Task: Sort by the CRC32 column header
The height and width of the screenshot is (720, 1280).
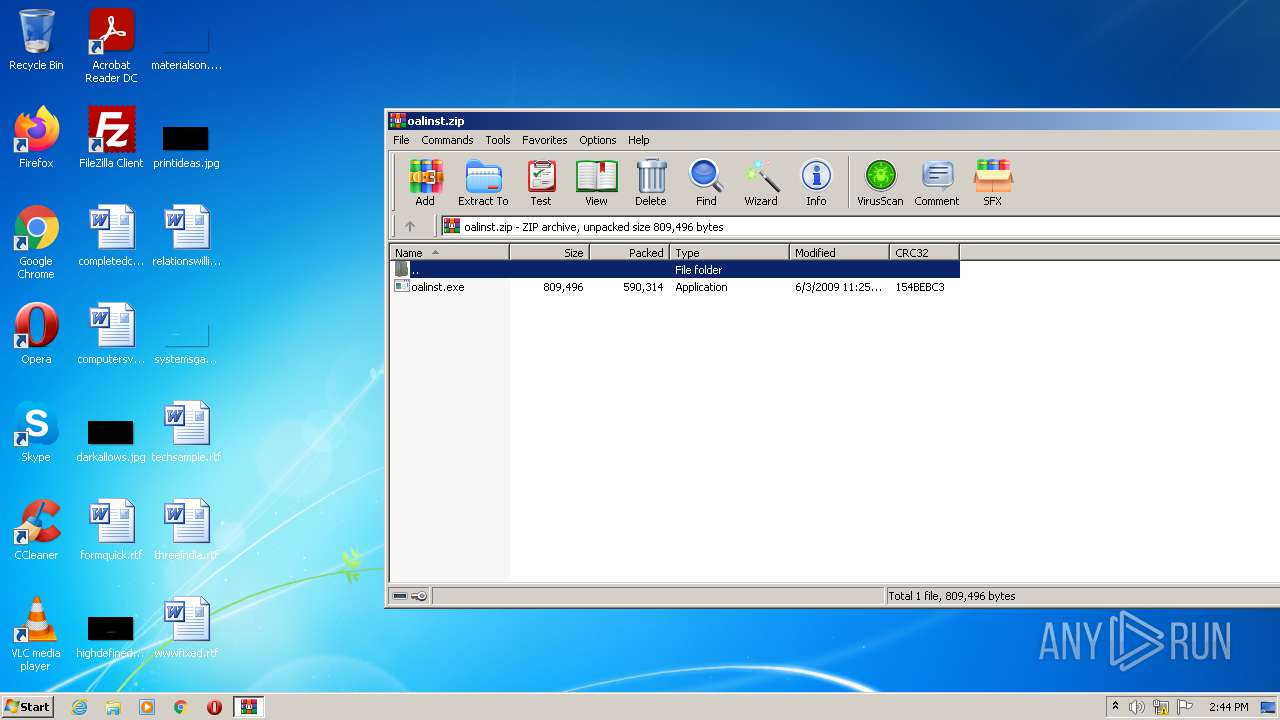Action: pos(925,253)
